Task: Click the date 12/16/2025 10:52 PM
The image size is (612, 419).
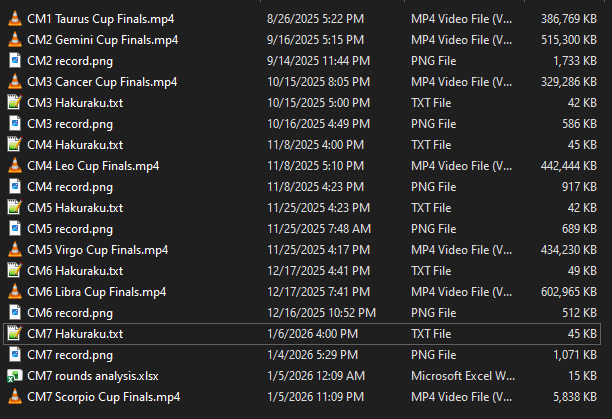Action: click(x=322, y=313)
